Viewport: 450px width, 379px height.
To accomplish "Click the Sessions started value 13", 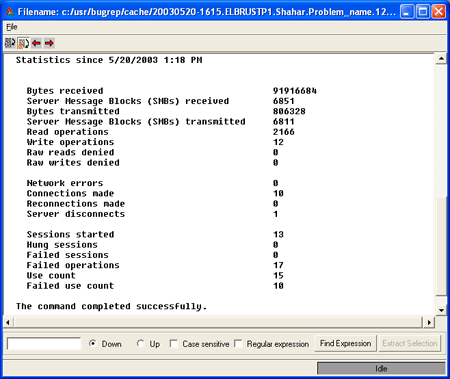I will pyautogui.click(x=278, y=234).
